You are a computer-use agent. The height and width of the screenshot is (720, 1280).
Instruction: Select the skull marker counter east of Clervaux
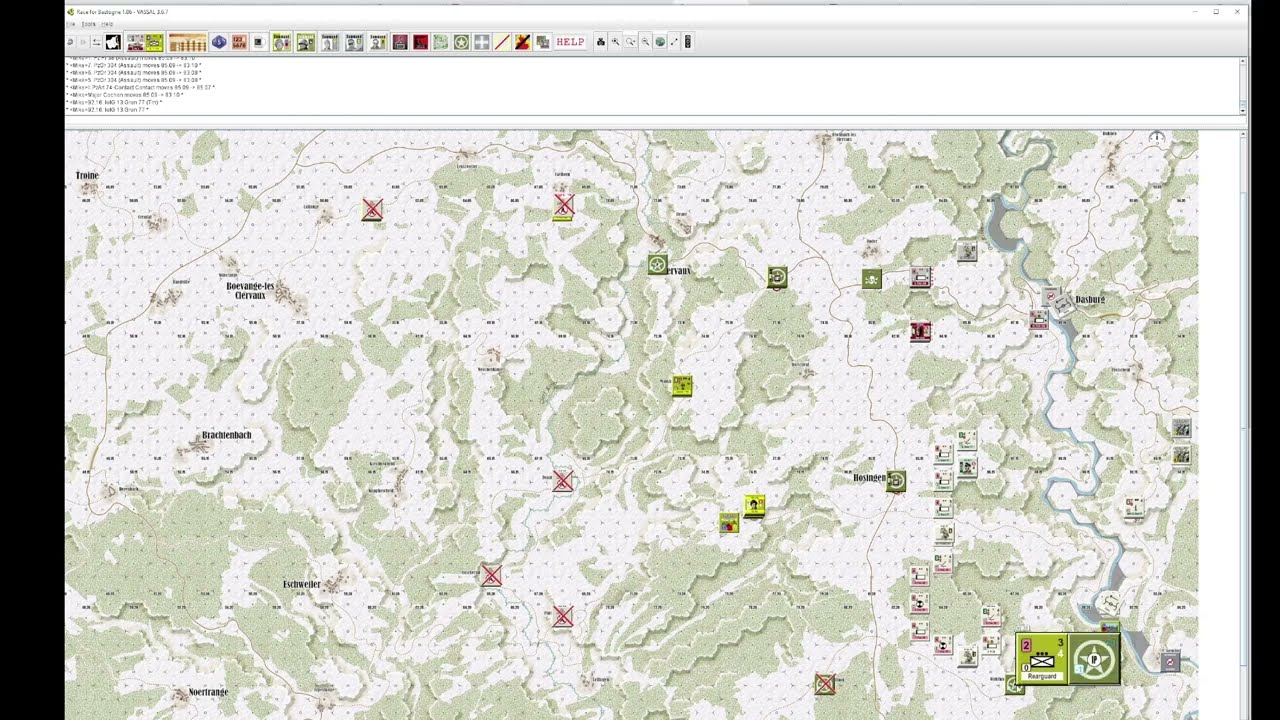(872, 280)
